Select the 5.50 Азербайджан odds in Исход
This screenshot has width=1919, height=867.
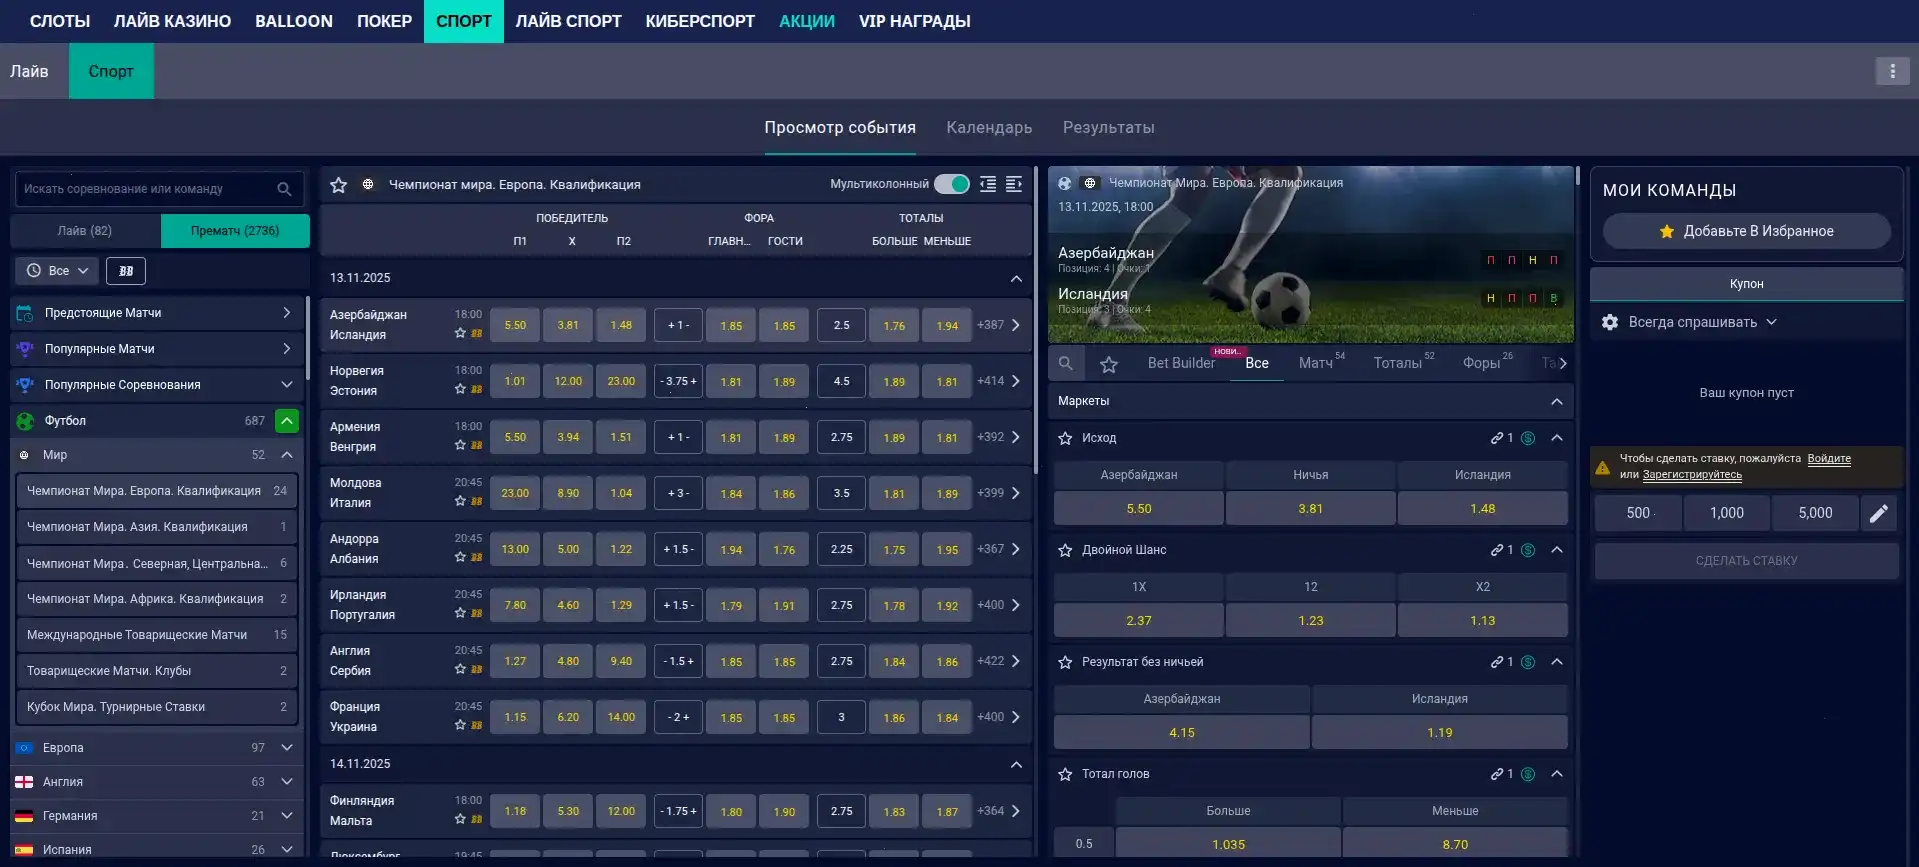1138,509
